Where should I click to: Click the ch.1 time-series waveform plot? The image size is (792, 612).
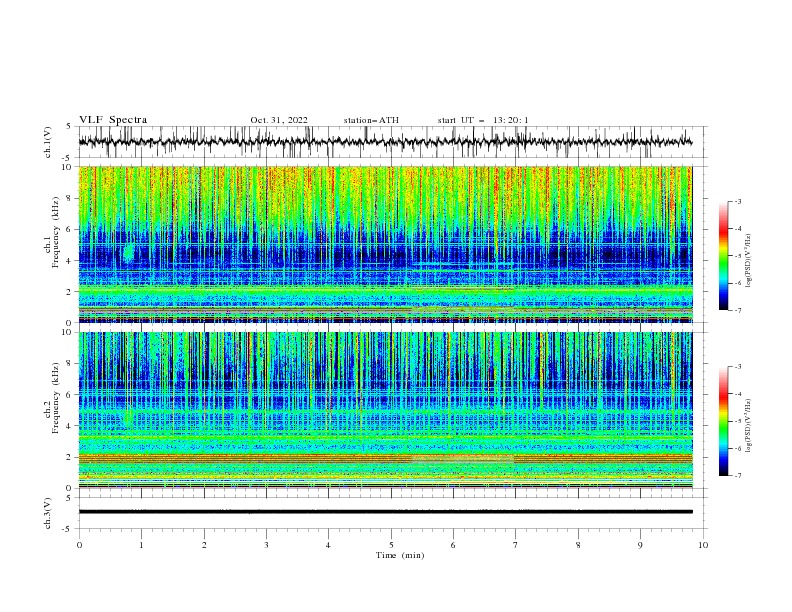tap(385, 142)
